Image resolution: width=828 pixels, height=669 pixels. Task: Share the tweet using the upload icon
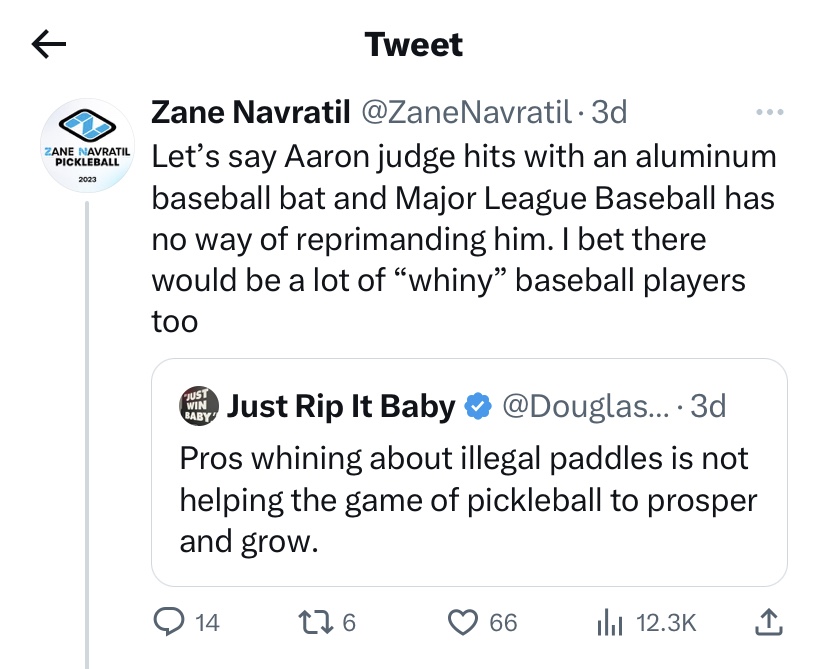(x=766, y=623)
